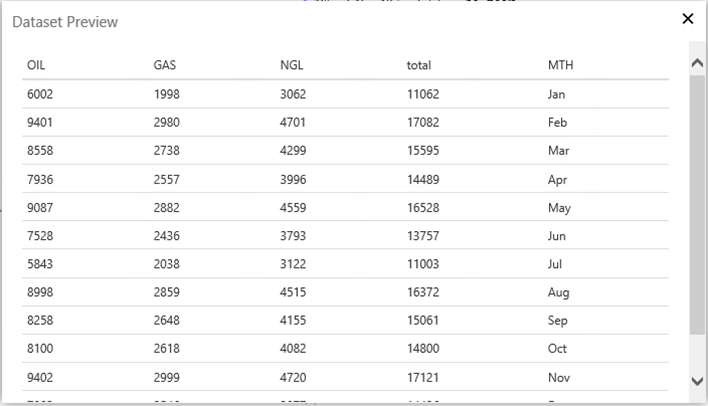Select total value 16372 in Aug row
Viewport: 708px width, 406px height.
pos(423,293)
